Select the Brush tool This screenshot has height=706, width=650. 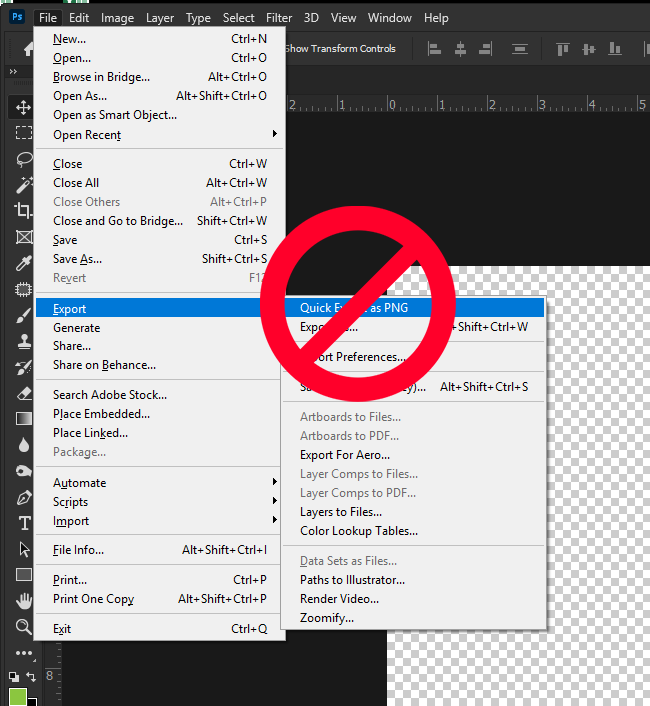coord(23,315)
